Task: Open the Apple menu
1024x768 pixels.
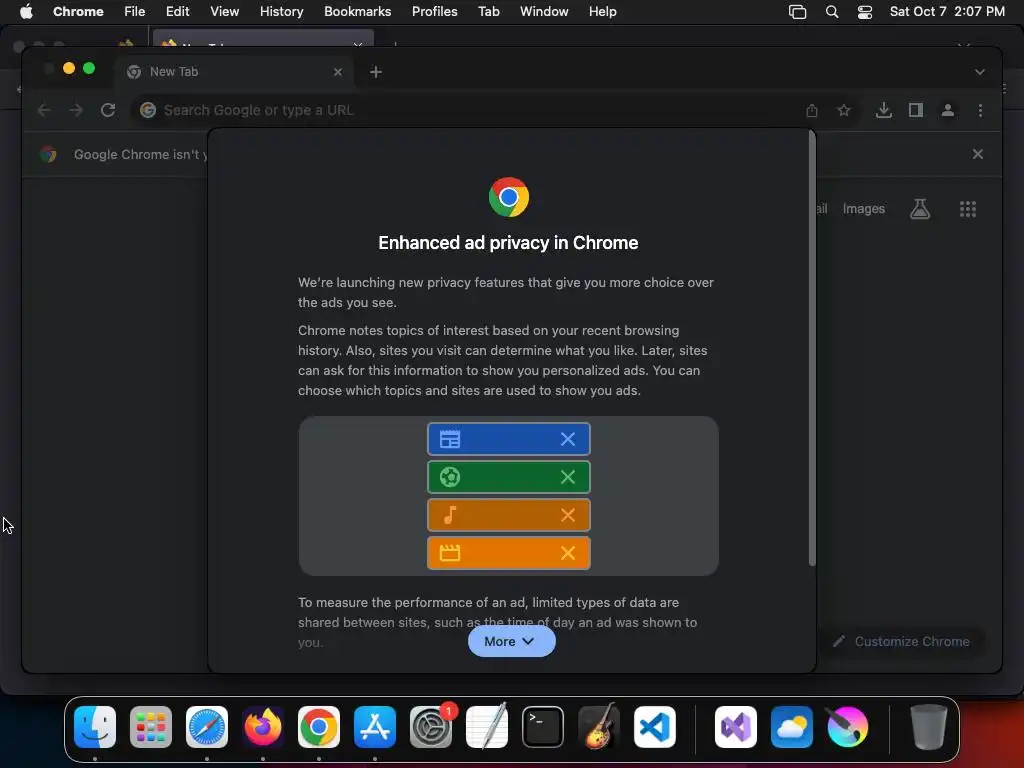Action: coord(26,12)
